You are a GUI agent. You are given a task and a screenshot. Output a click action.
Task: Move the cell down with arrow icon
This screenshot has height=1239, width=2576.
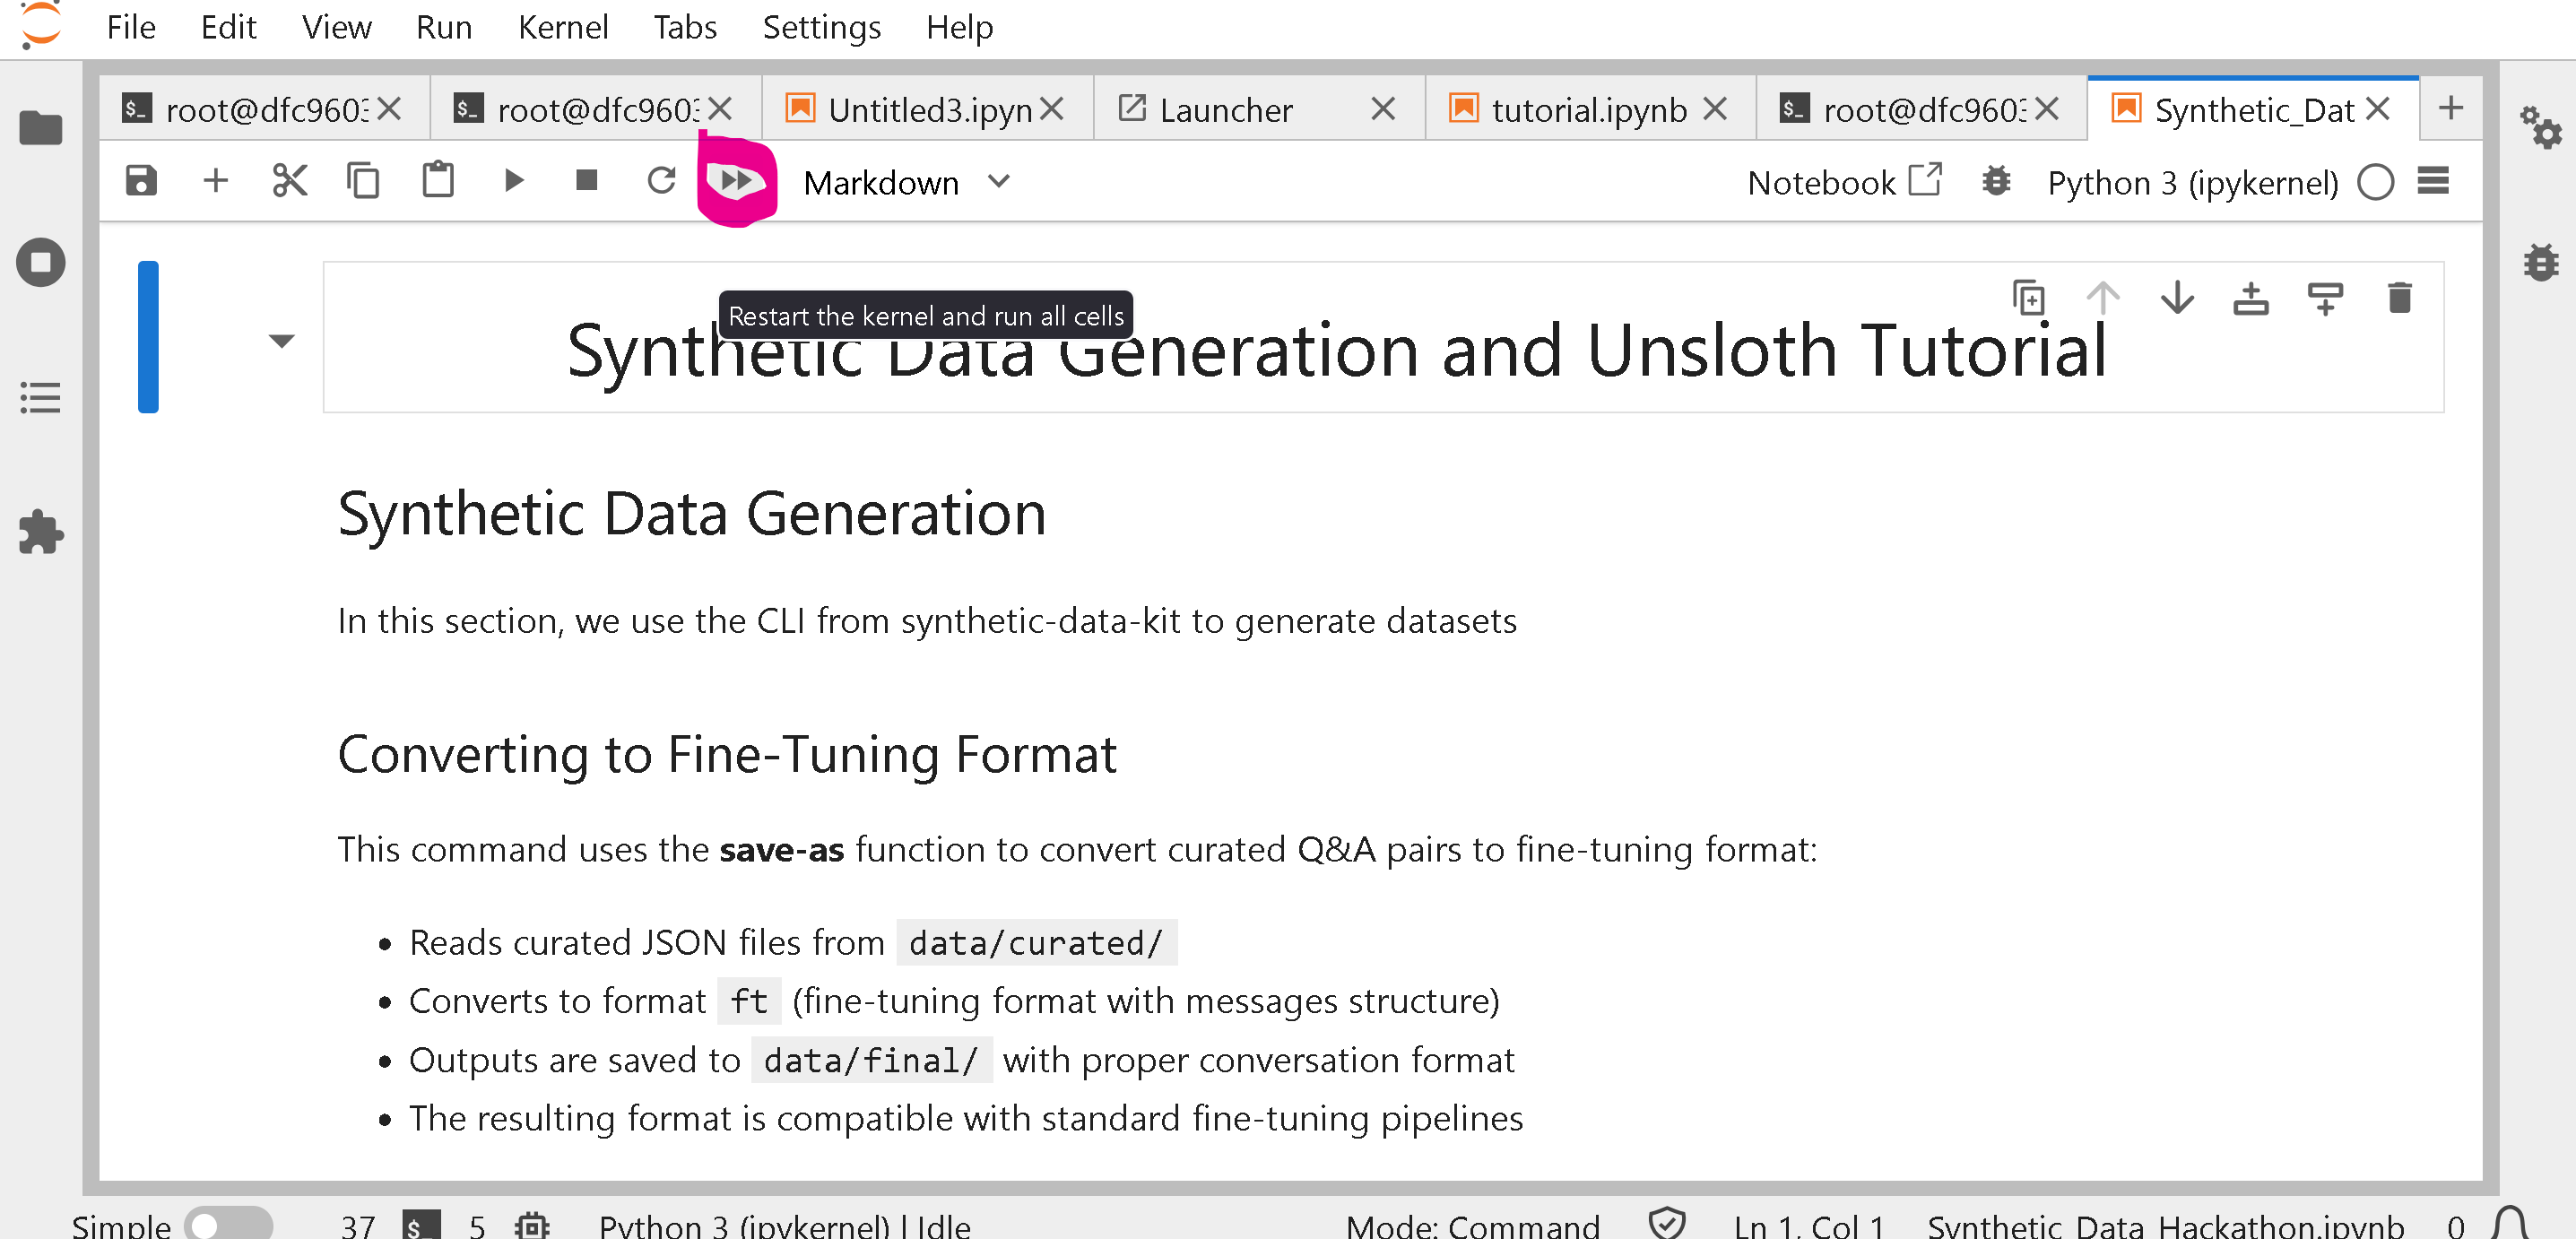tap(2177, 298)
